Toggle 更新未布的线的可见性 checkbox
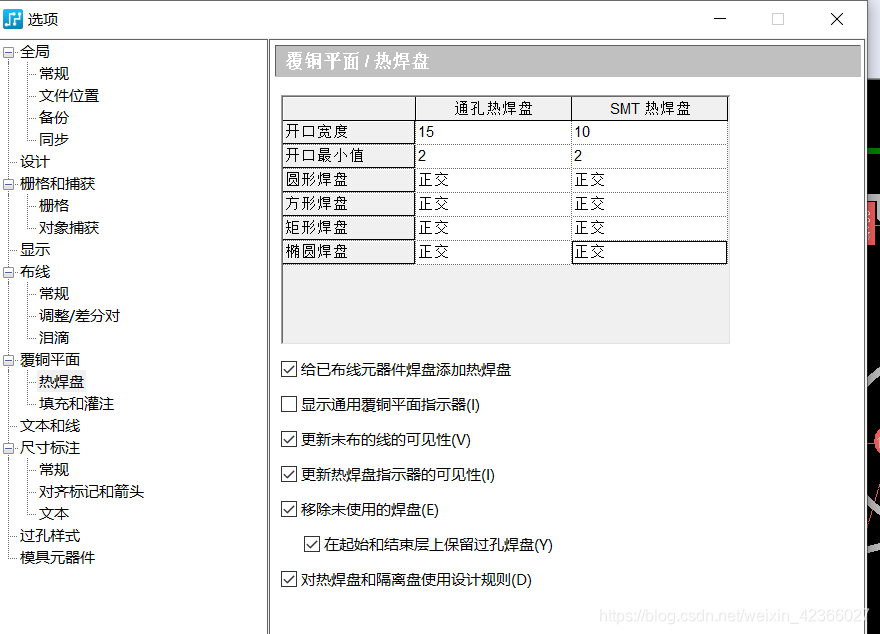The image size is (880, 634). (x=288, y=439)
